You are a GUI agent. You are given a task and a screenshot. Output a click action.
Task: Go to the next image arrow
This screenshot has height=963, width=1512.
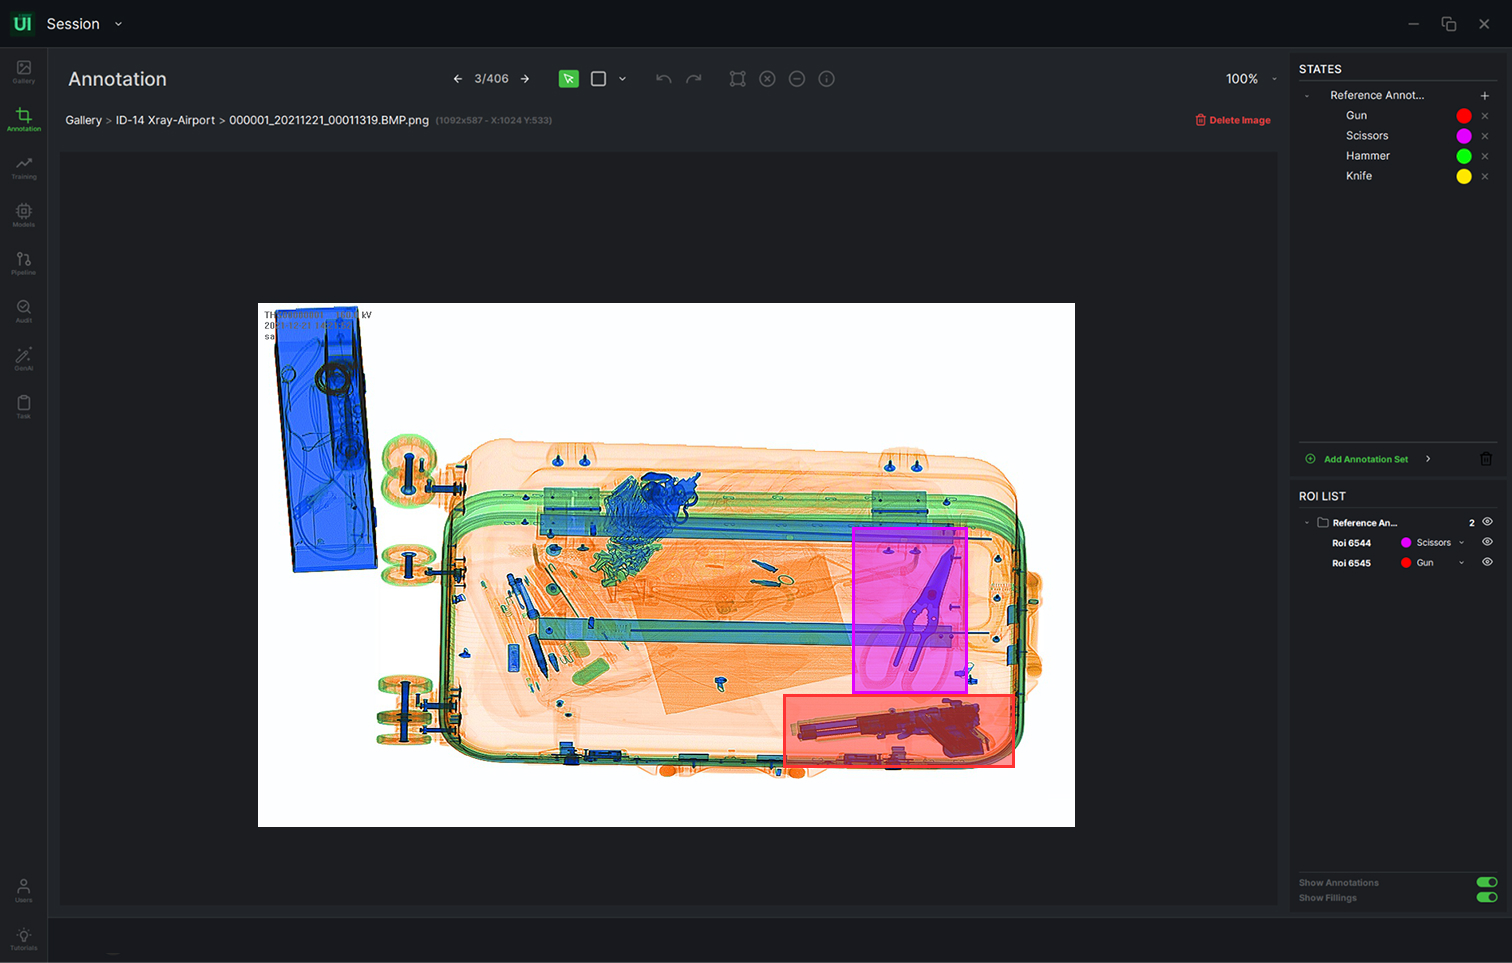[525, 79]
